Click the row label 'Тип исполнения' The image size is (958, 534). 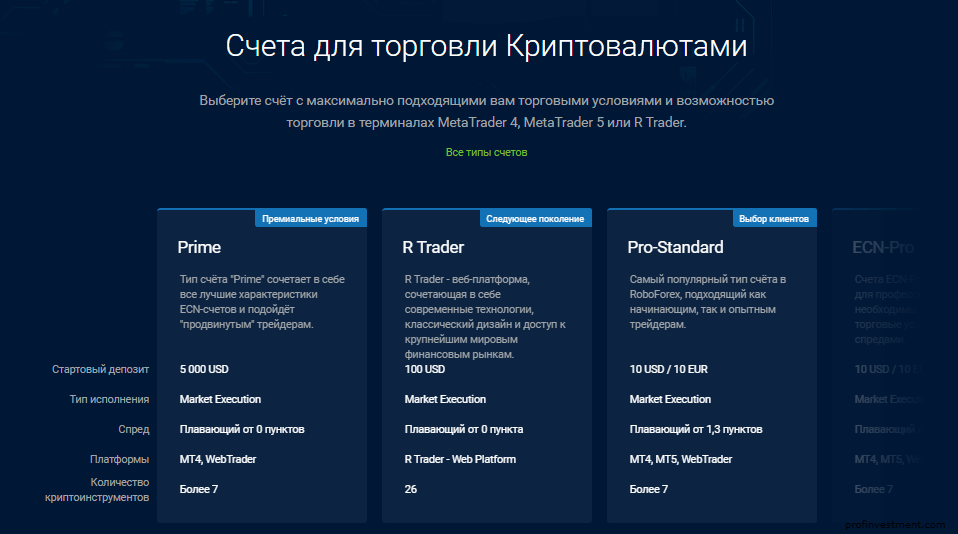(x=109, y=399)
